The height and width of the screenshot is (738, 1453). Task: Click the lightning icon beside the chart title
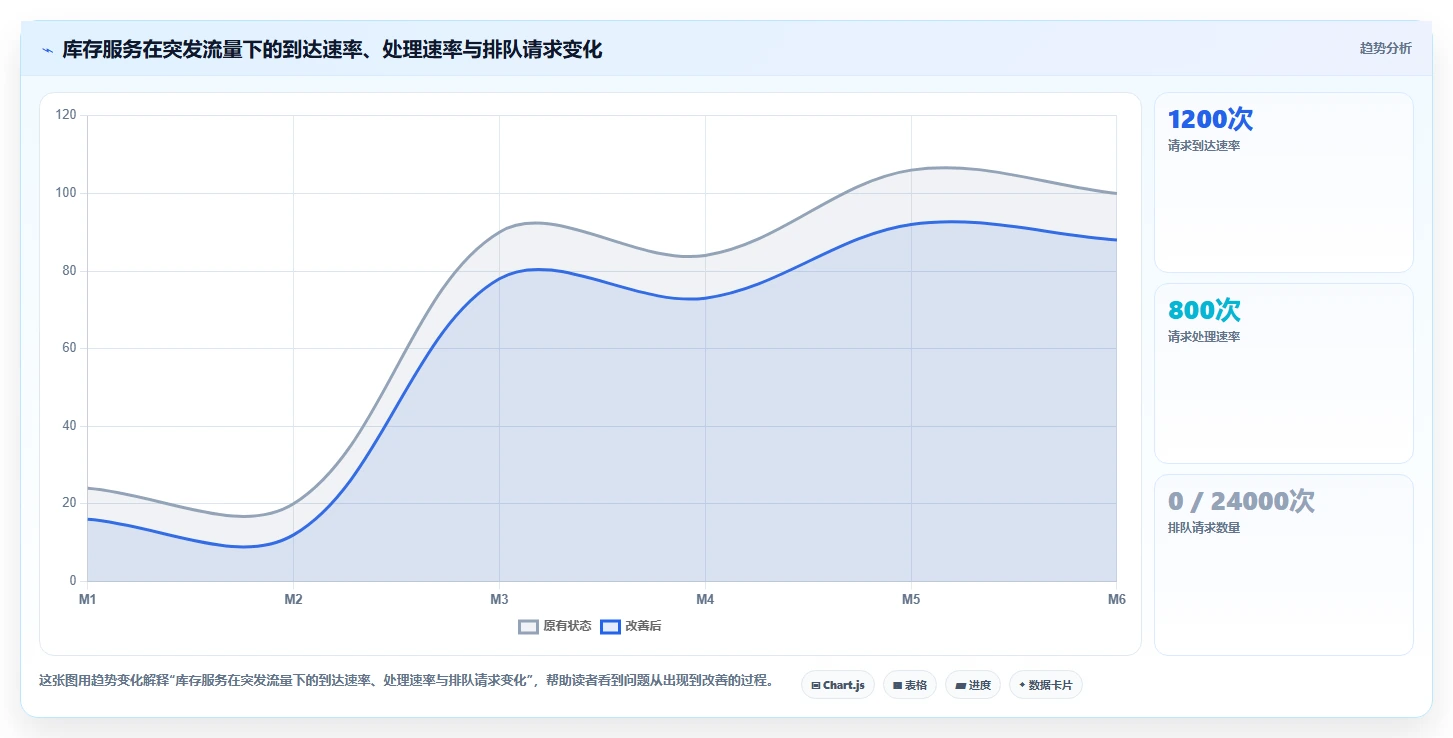coord(47,50)
